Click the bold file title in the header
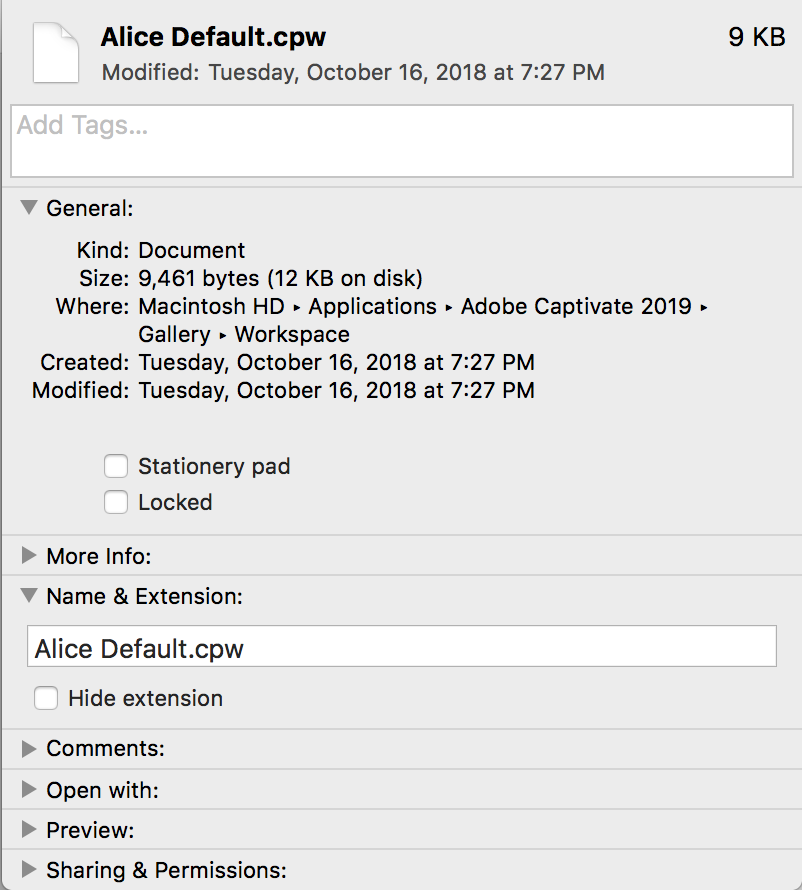This screenshot has width=802, height=890. (213, 38)
